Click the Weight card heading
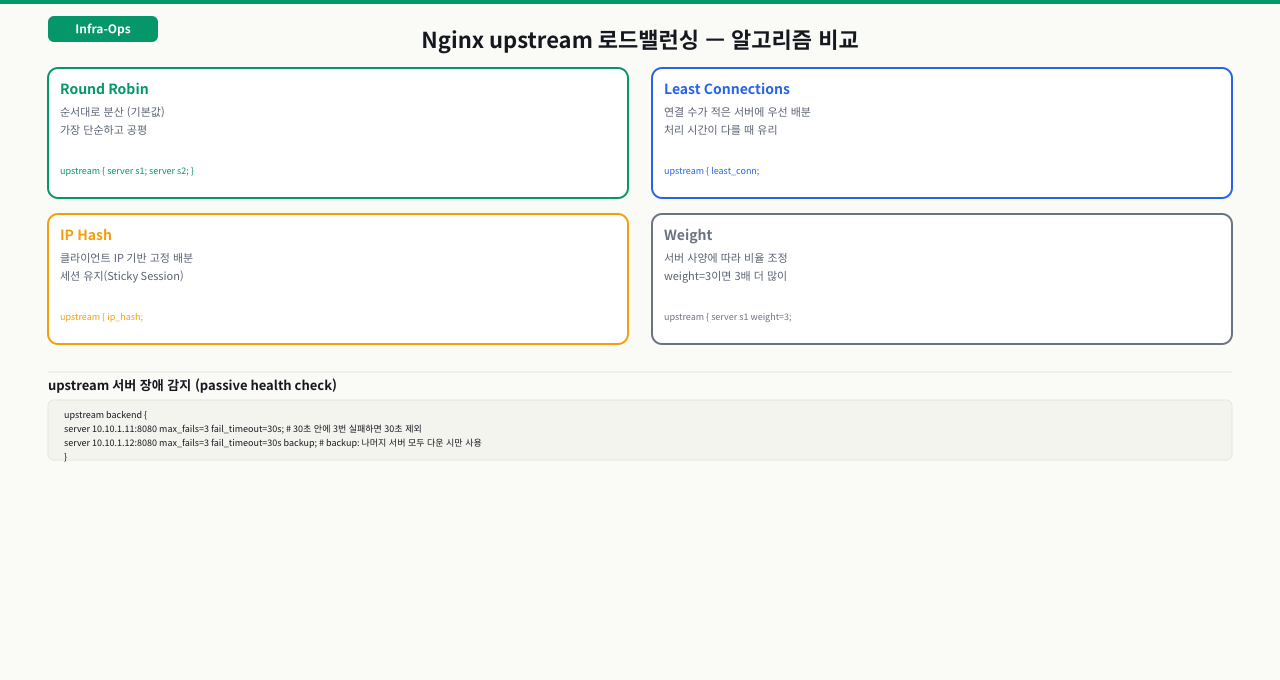This screenshot has width=1280, height=680. tap(688, 235)
